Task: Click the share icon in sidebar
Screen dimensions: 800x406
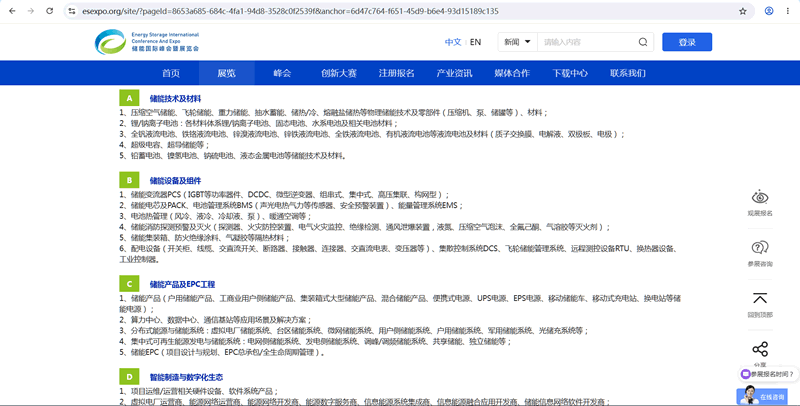Action: coord(760,349)
